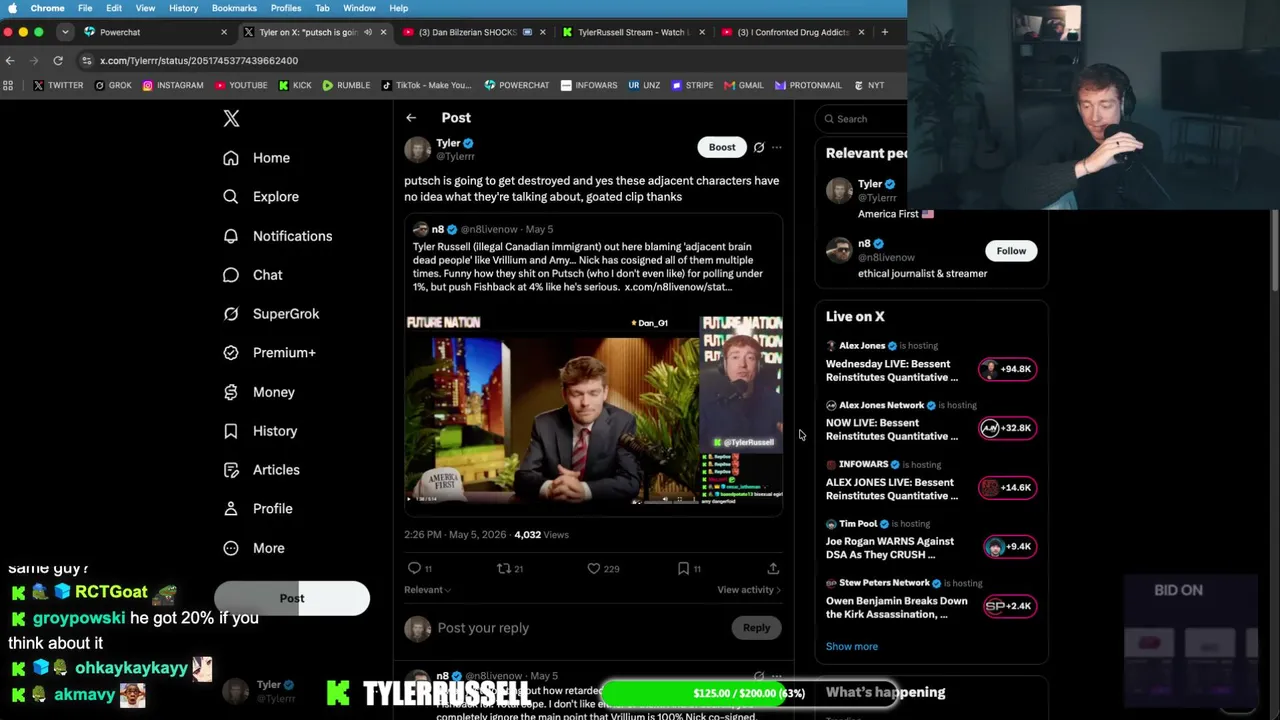The height and width of the screenshot is (720, 1280).
Task: Switch to the Powerchat tab
Action: pos(157,32)
